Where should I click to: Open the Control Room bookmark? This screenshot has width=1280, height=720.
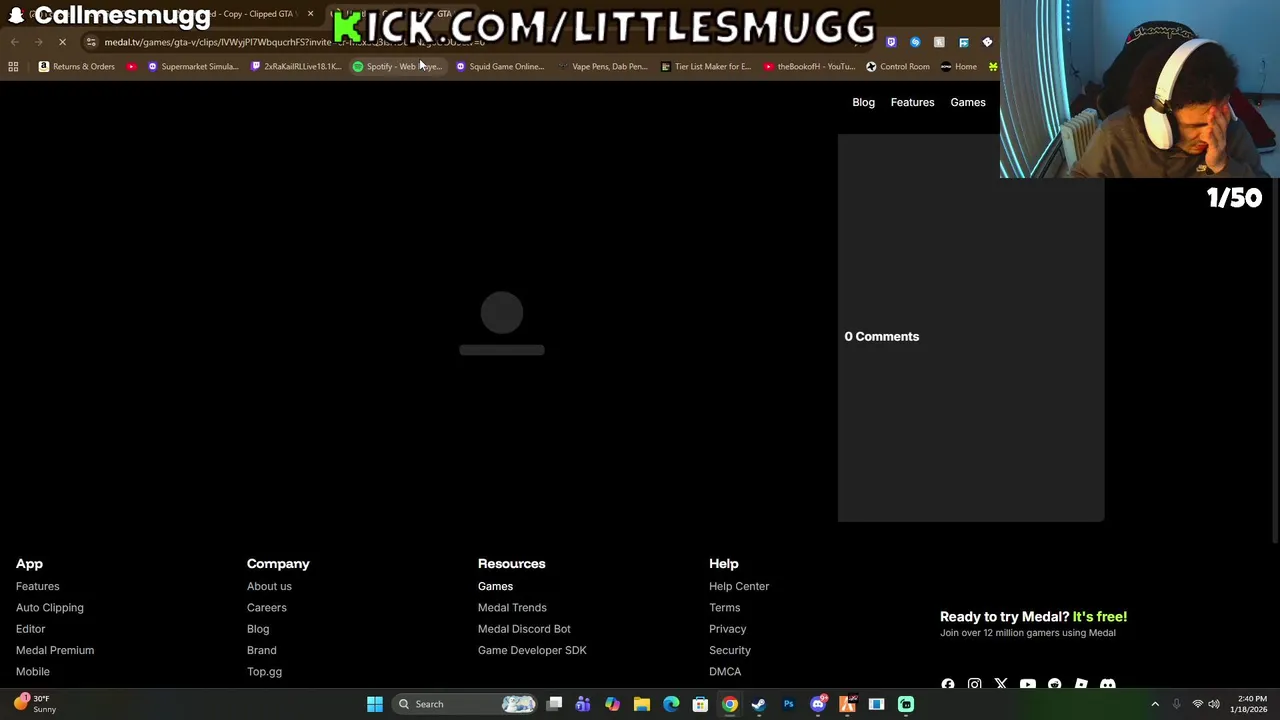click(x=898, y=67)
